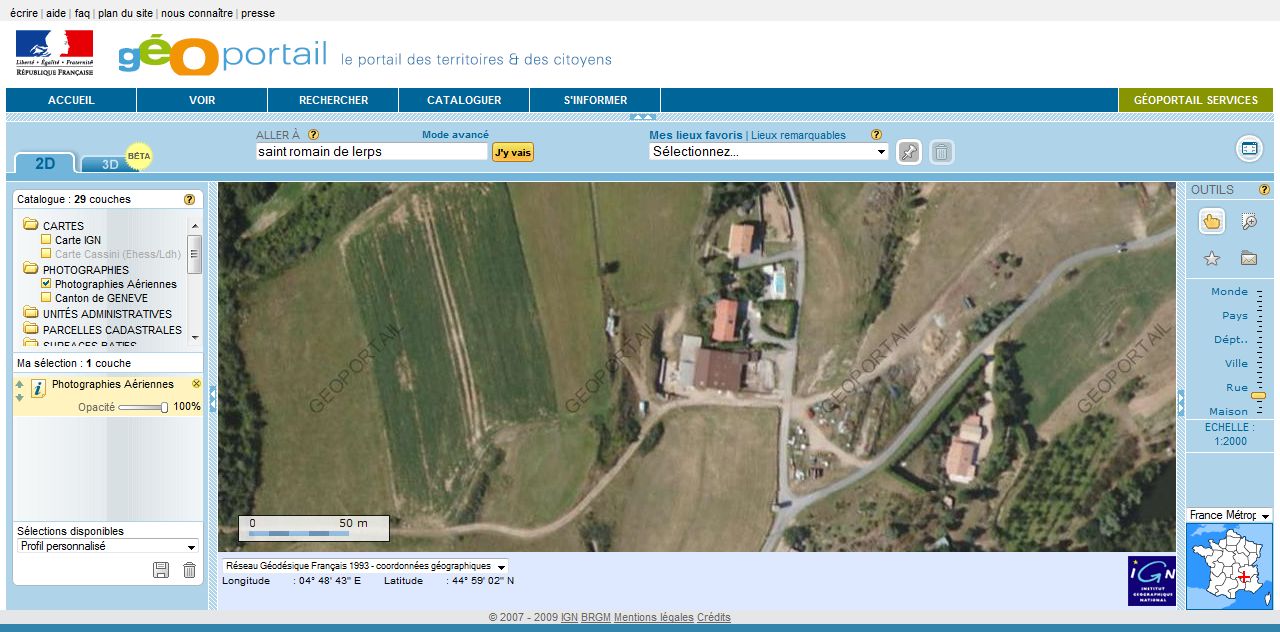The width and height of the screenshot is (1280, 632).
Task: Open the Crédits link
Action: point(714,618)
